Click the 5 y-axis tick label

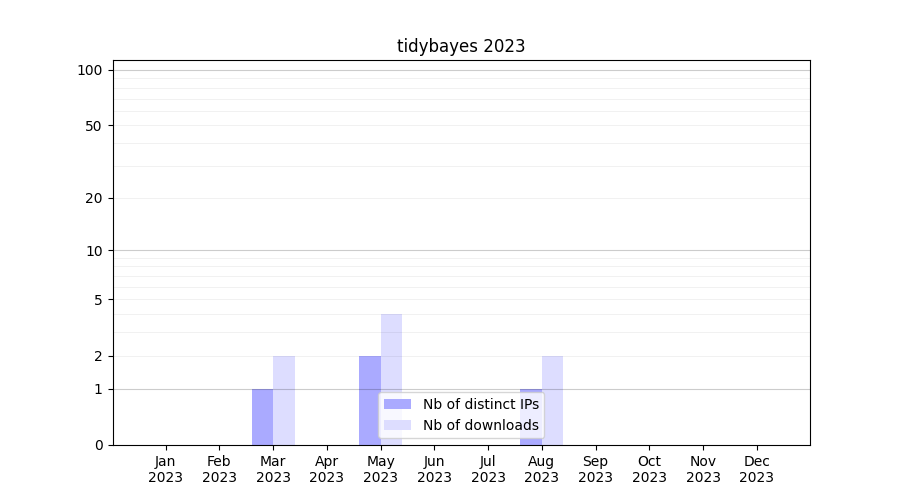coord(98,299)
